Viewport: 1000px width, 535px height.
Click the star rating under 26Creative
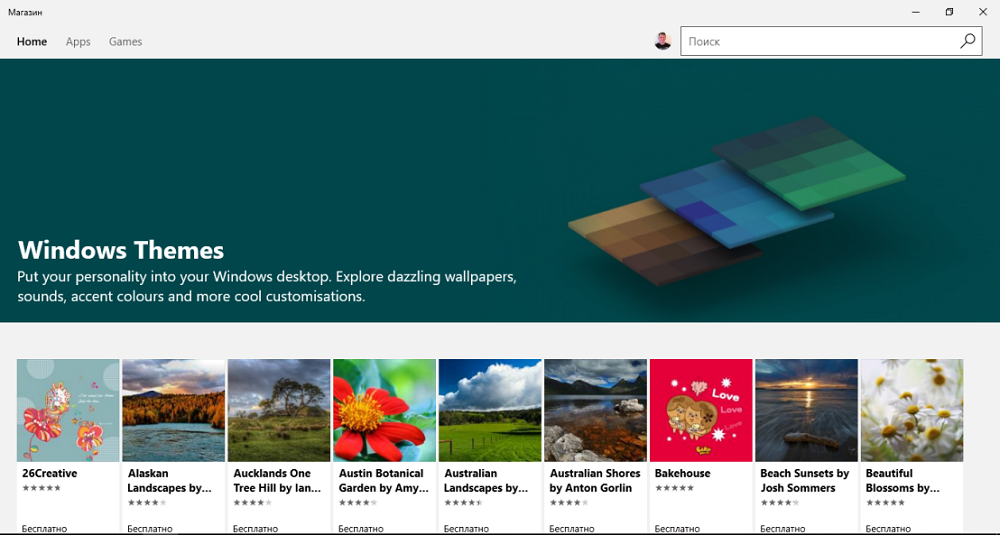[x=41, y=488]
